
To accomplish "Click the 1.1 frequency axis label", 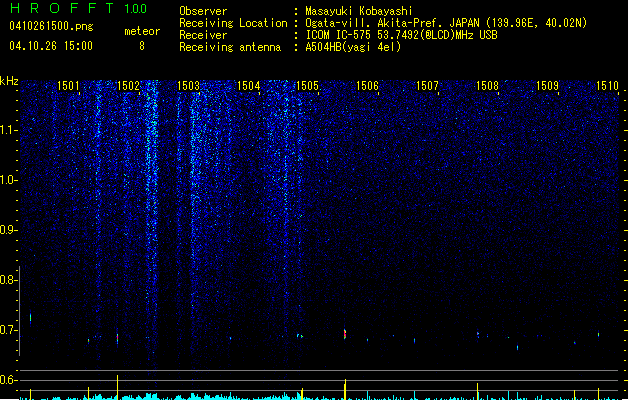I will [x=8, y=130].
